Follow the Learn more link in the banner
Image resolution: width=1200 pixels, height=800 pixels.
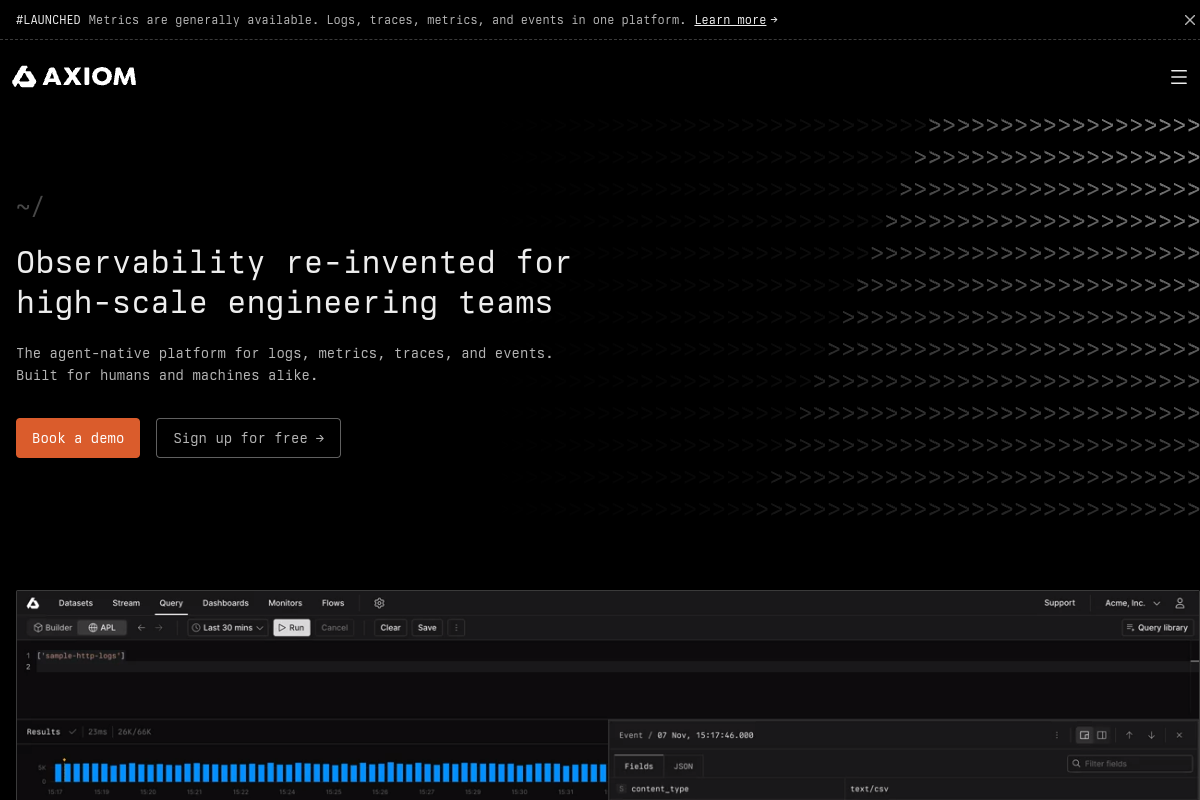730,20
